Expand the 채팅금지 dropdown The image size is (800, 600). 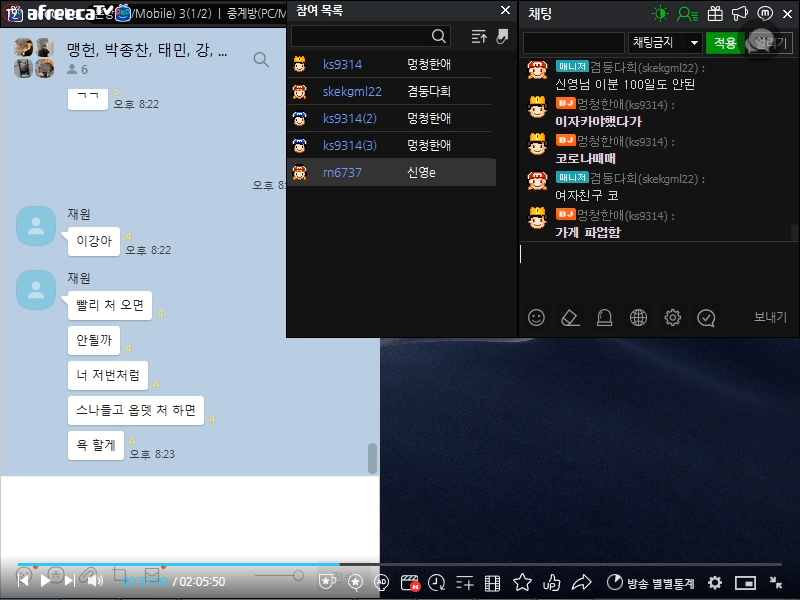(665, 43)
